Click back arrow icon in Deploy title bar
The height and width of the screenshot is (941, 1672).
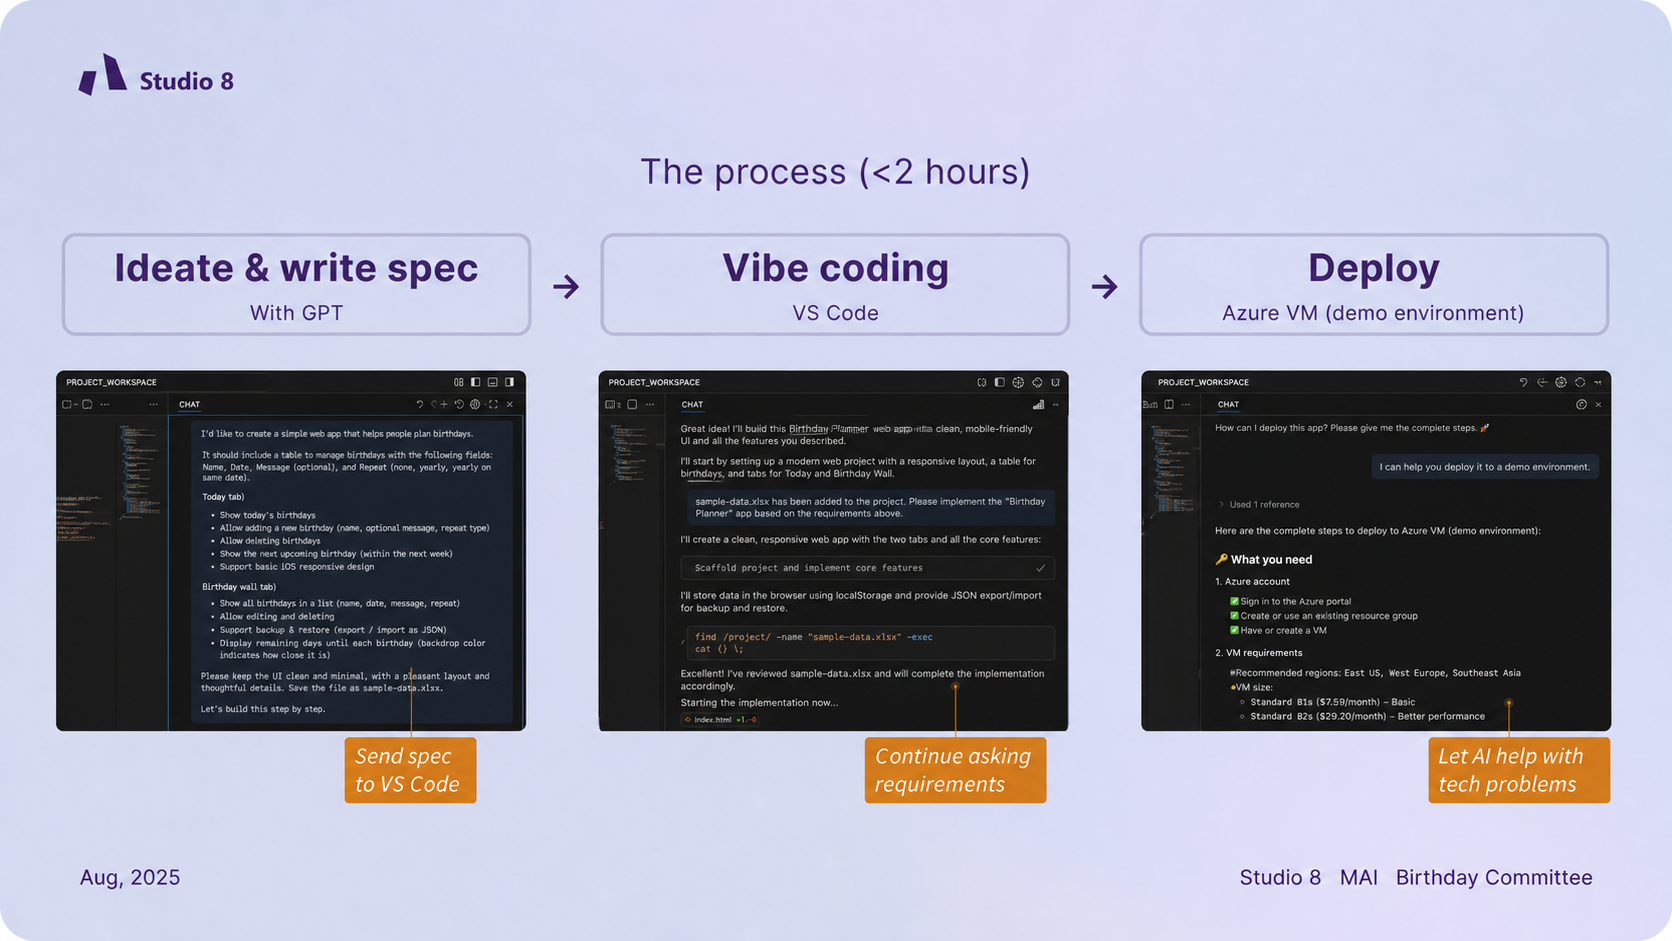click(x=1542, y=382)
